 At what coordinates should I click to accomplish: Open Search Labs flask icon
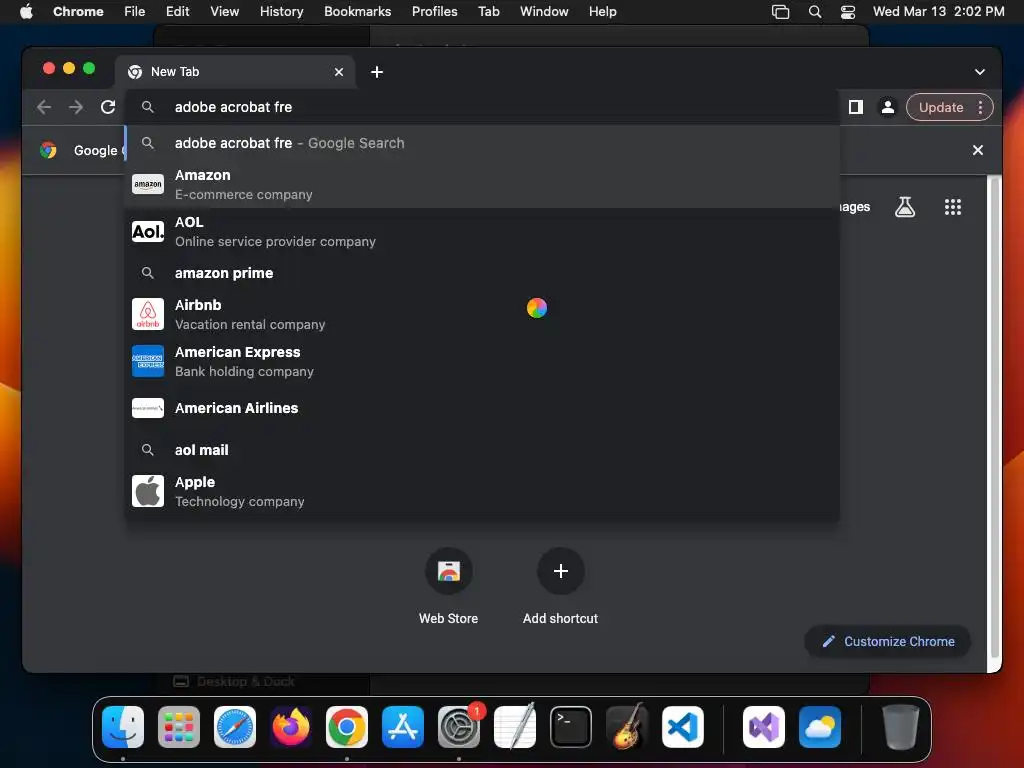point(904,207)
